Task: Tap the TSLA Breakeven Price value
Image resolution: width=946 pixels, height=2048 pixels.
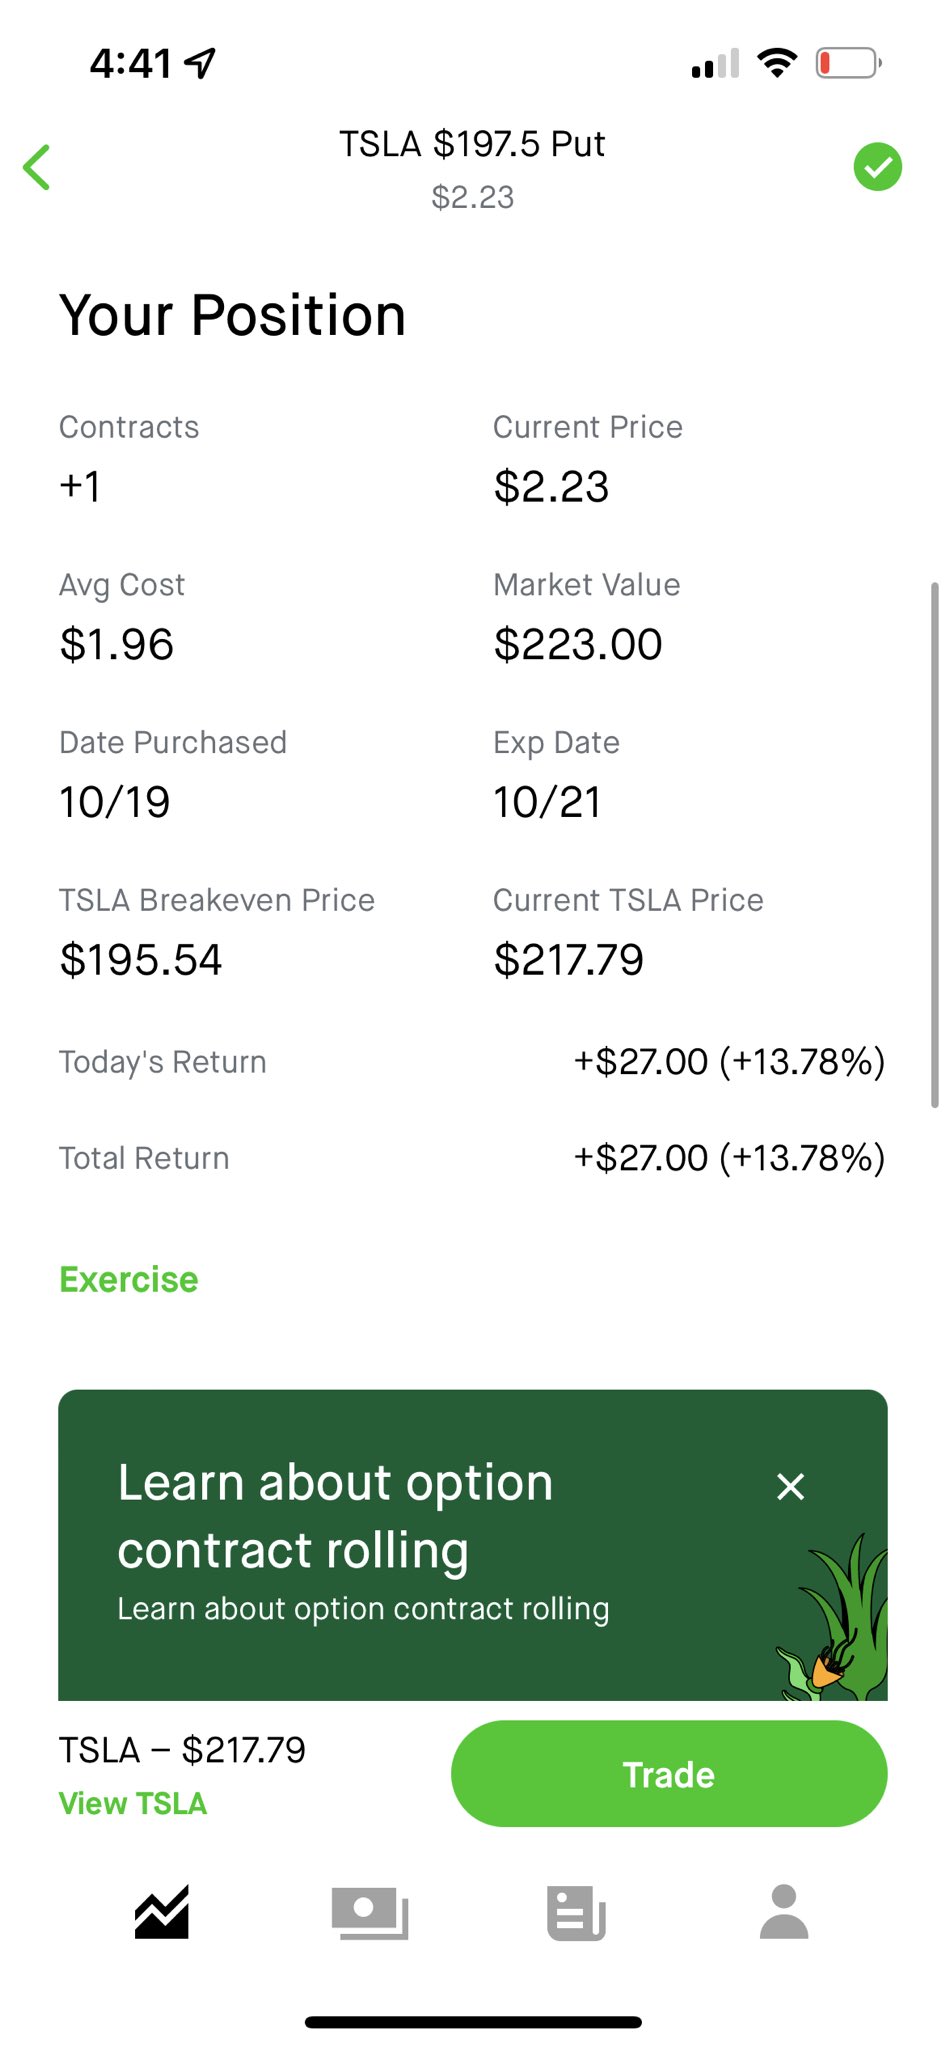Action: coord(141,960)
